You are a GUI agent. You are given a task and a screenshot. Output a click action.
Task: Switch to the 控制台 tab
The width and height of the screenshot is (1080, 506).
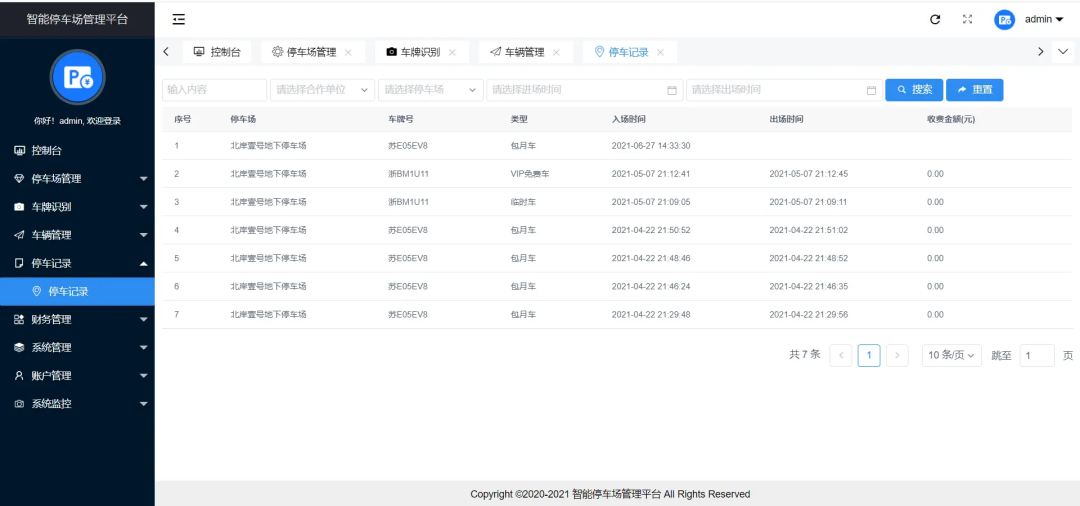tap(217, 52)
